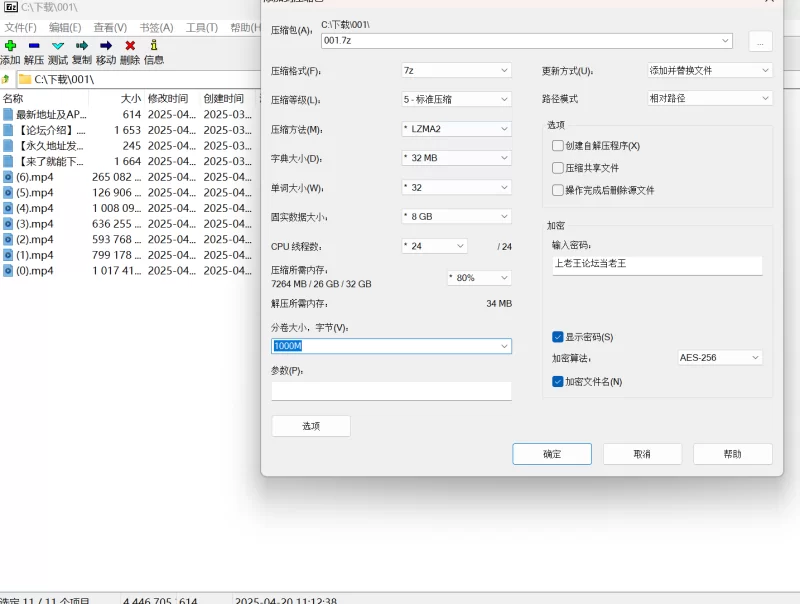The height and width of the screenshot is (604, 800).
Task: Click the size value "1 653"
Action: (x=128, y=130)
